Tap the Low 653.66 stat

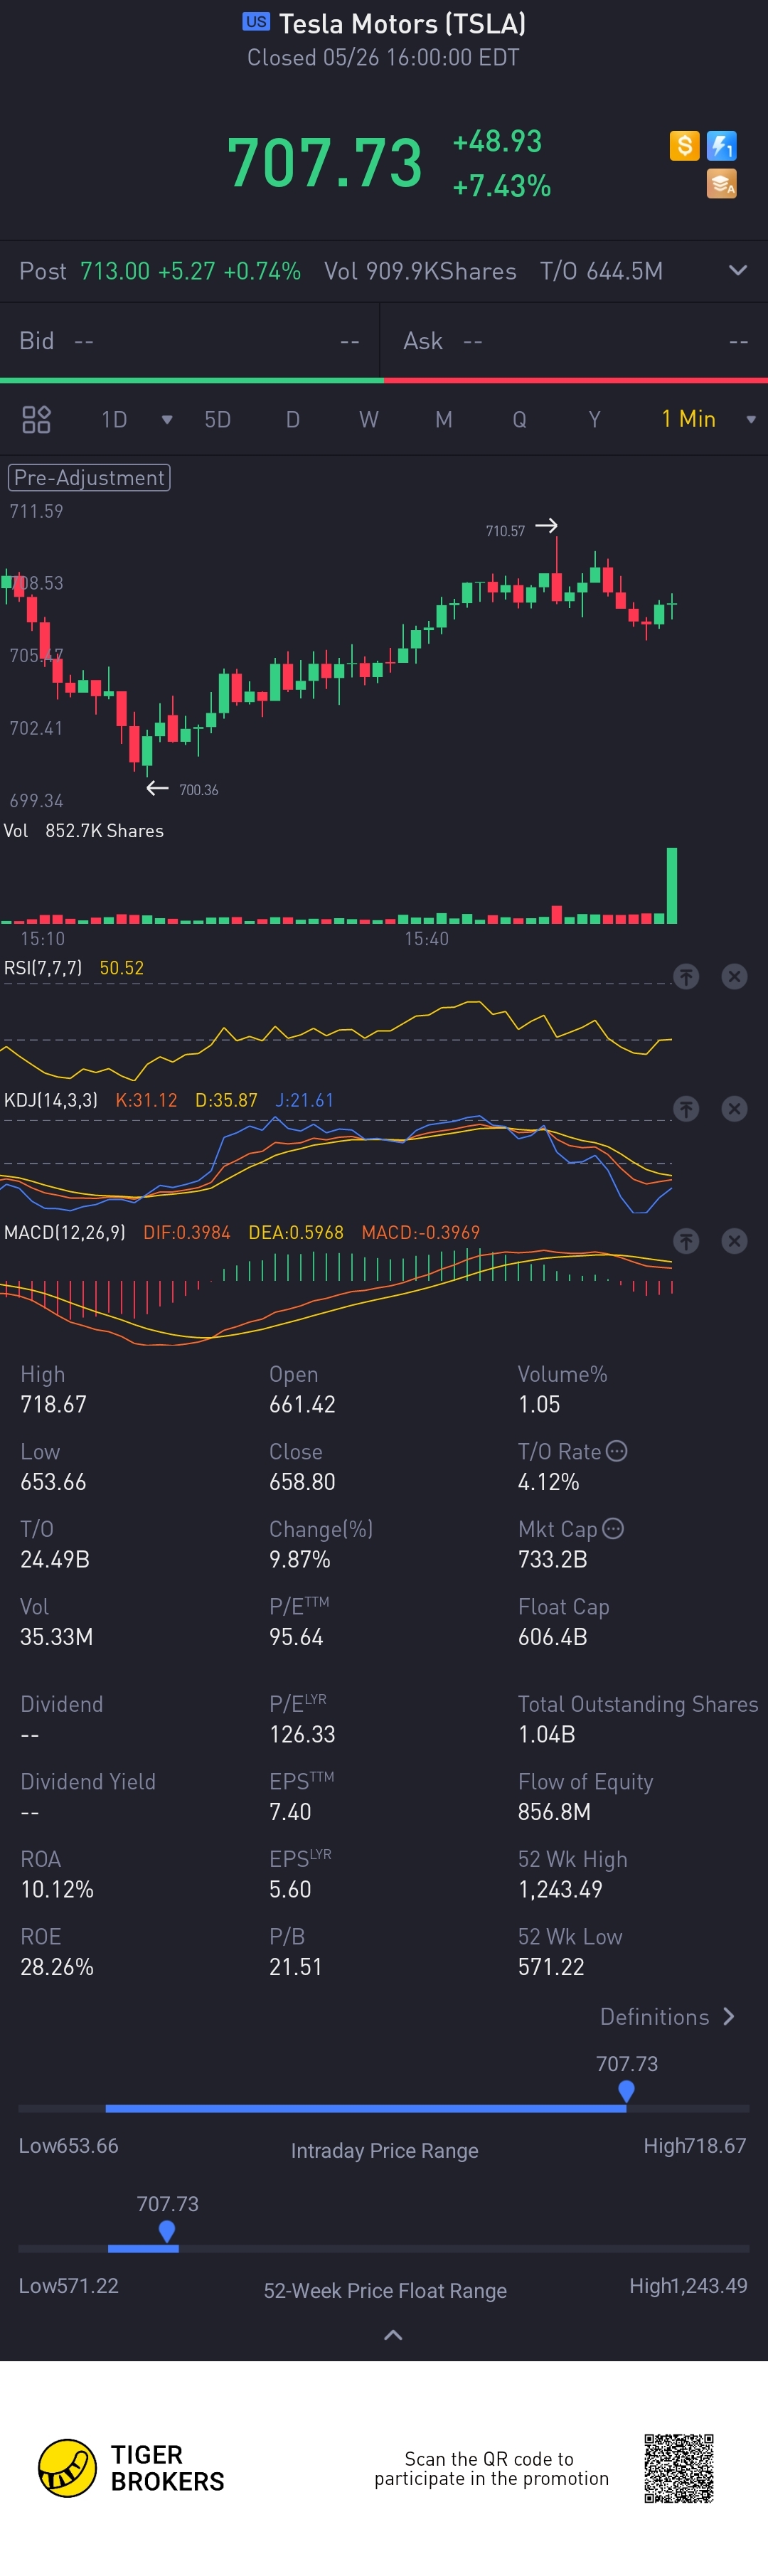[x=54, y=1466]
